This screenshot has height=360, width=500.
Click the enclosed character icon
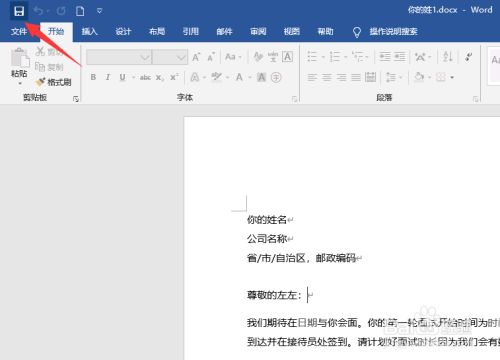276,77
